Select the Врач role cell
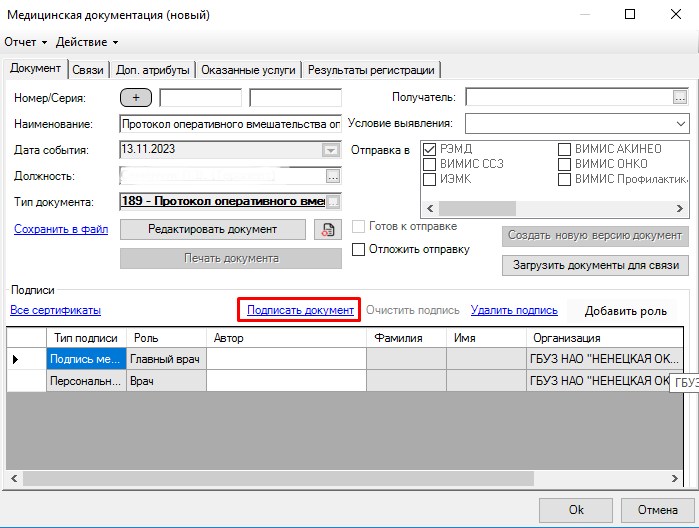This screenshot has width=699, height=528. 166,381
